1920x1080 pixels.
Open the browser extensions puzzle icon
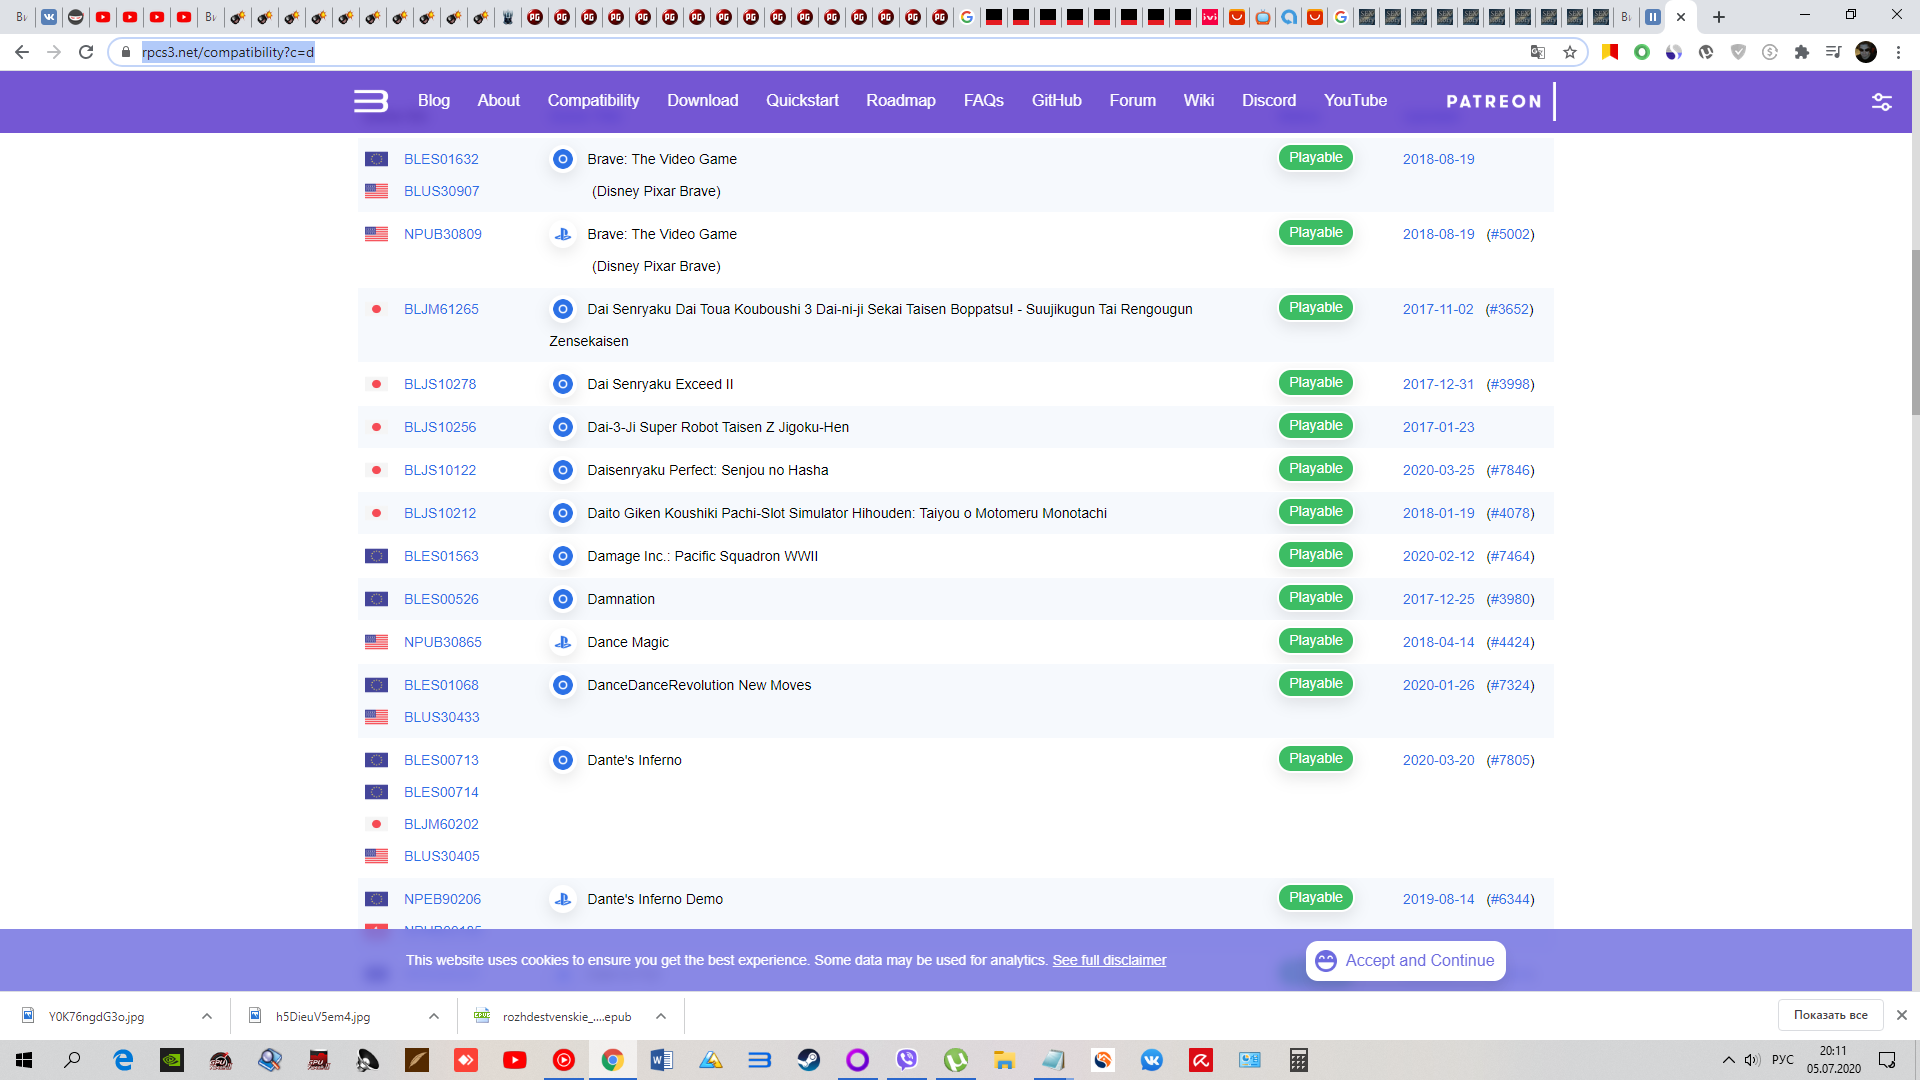point(1801,52)
